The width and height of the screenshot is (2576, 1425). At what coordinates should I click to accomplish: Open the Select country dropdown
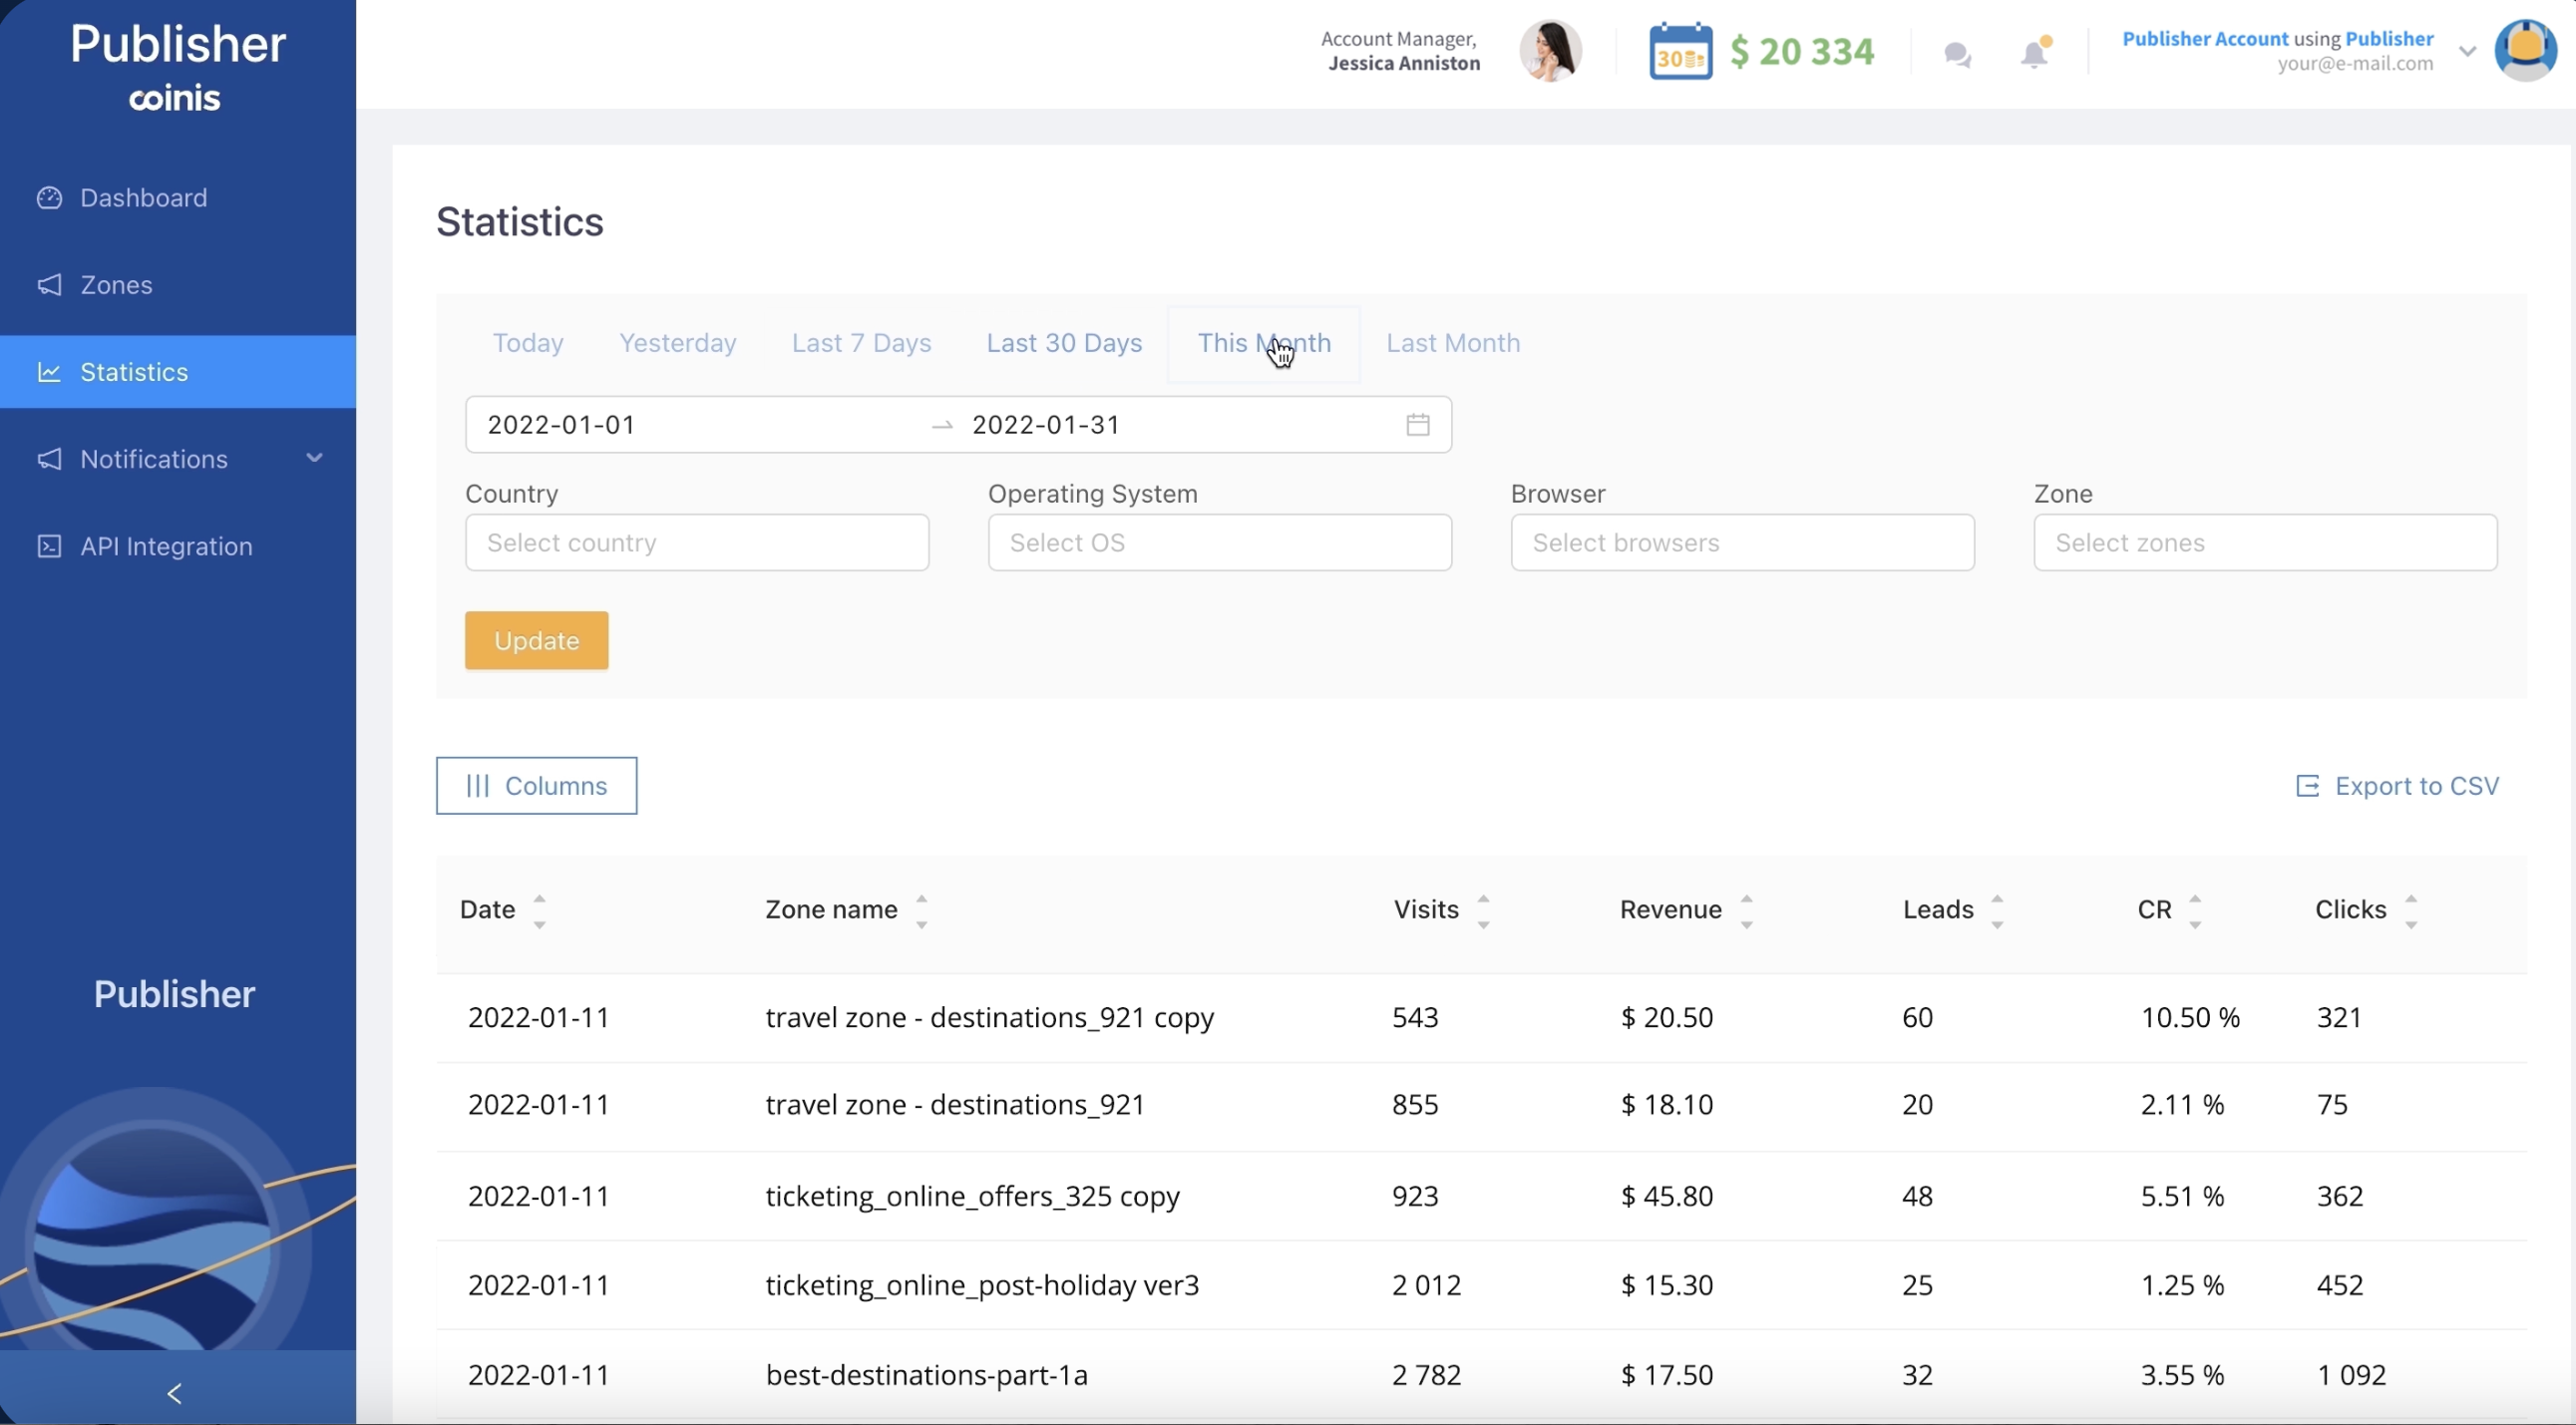click(x=697, y=543)
